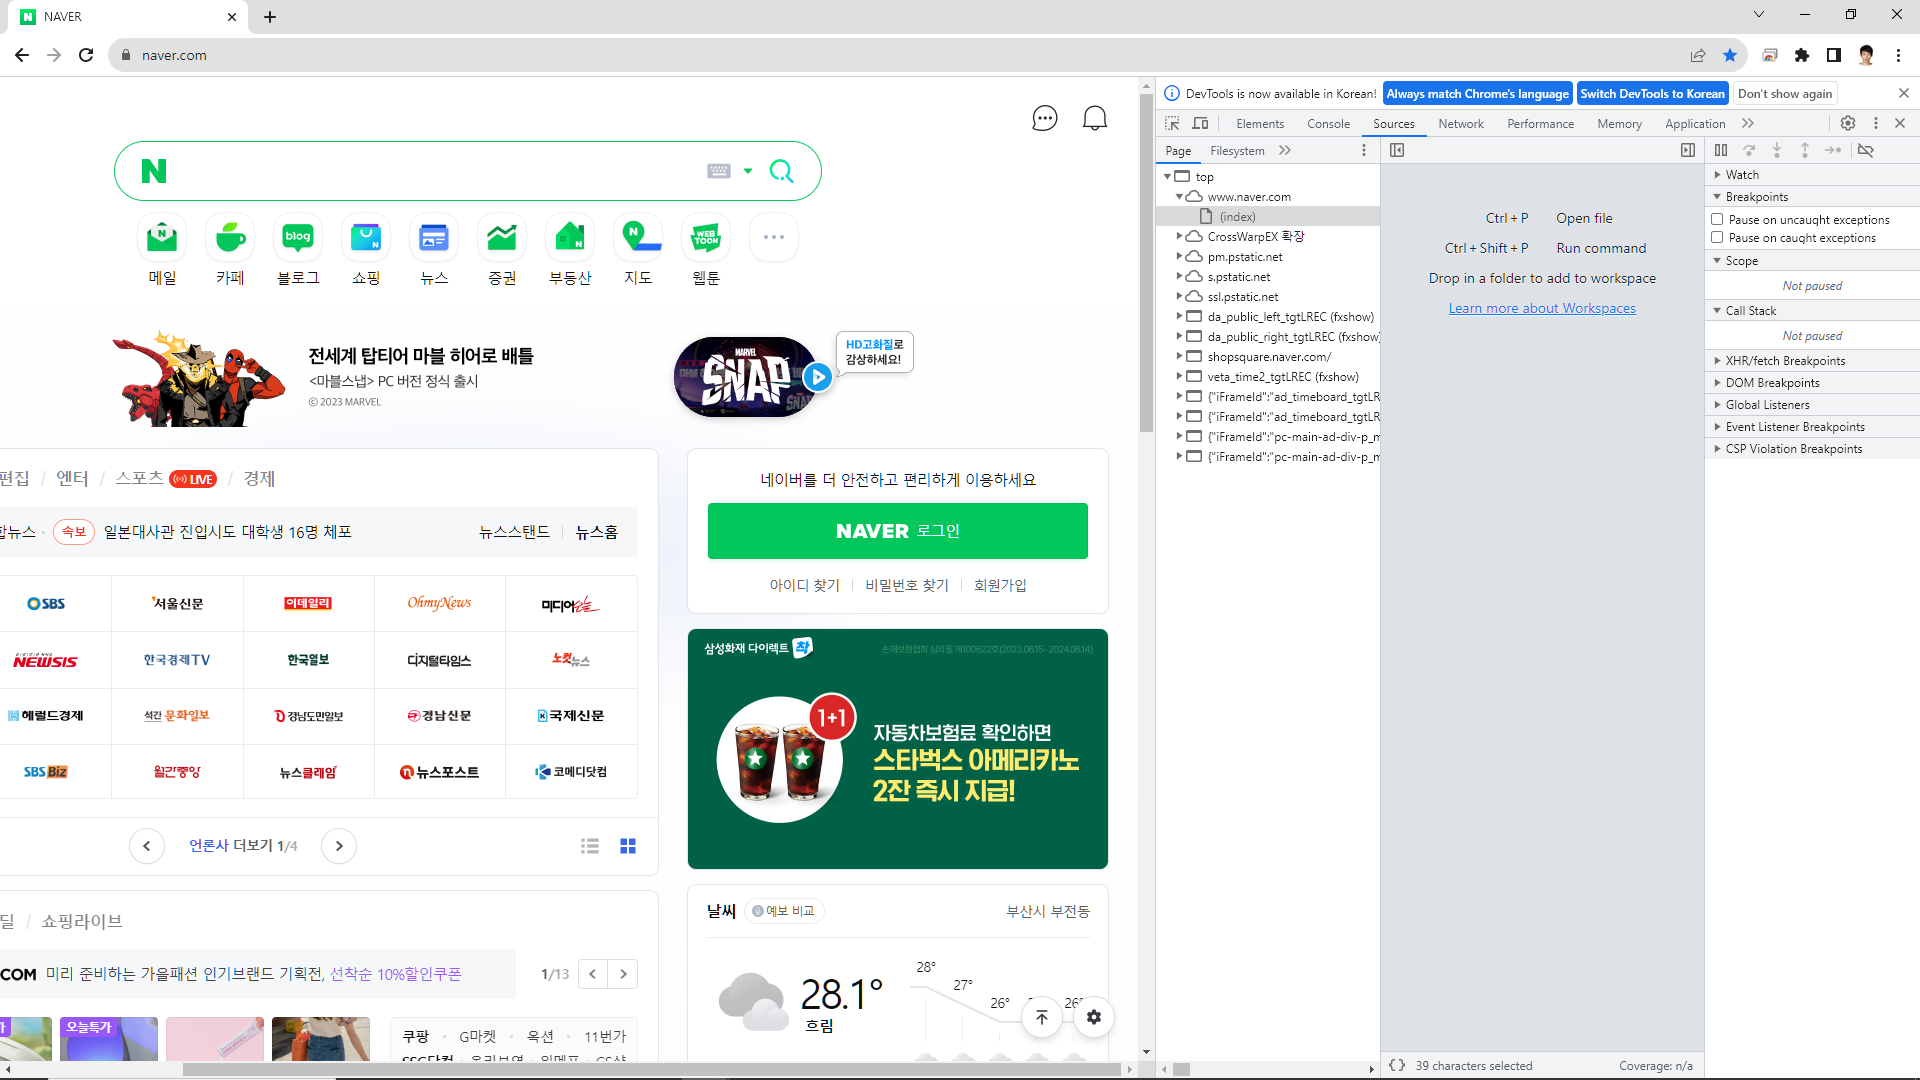Click the Naver Mail icon
1920x1080 pixels.
point(162,238)
